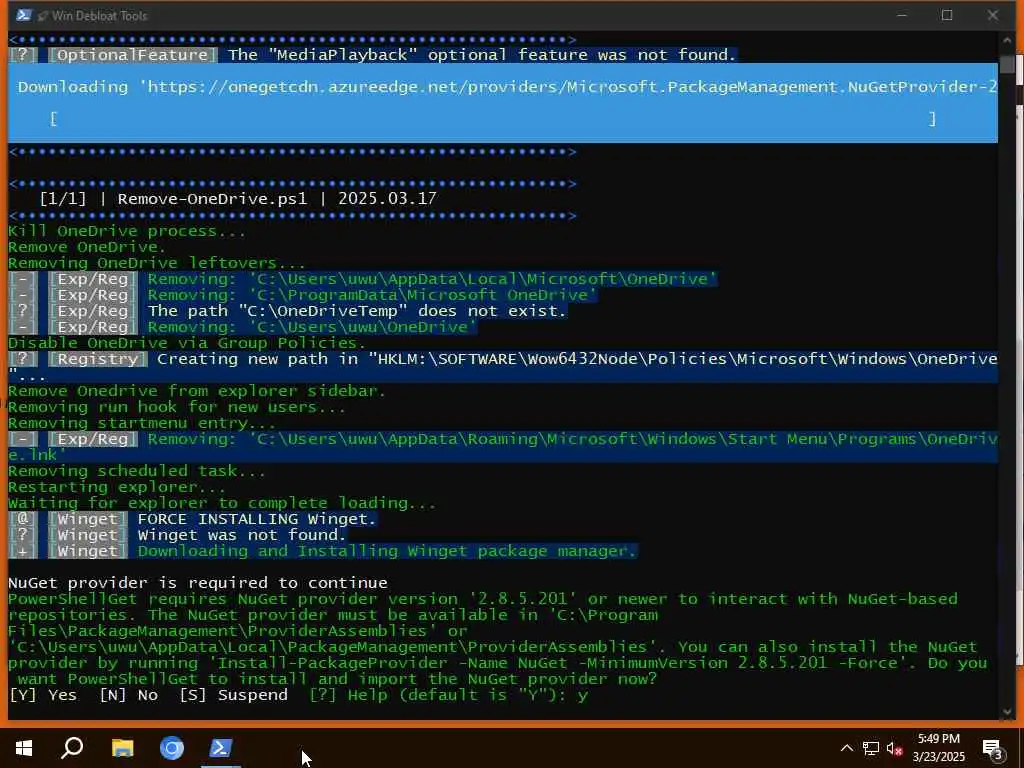Click the console scrollbar down arrow
The height and width of the screenshot is (768, 1024).
(1007, 711)
